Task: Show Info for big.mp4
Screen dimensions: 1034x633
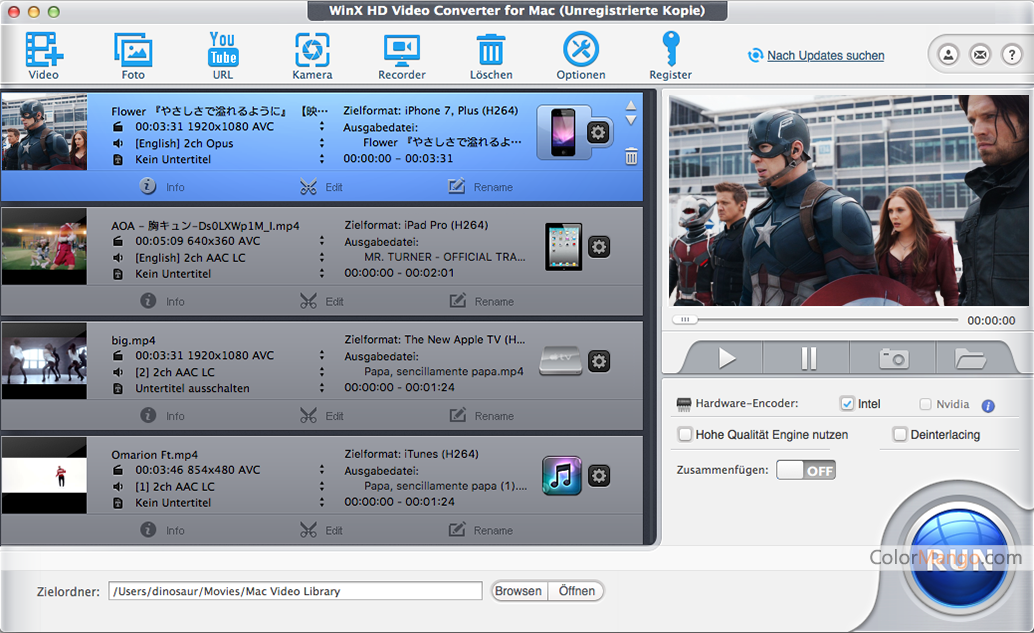Action: [162, 415]
